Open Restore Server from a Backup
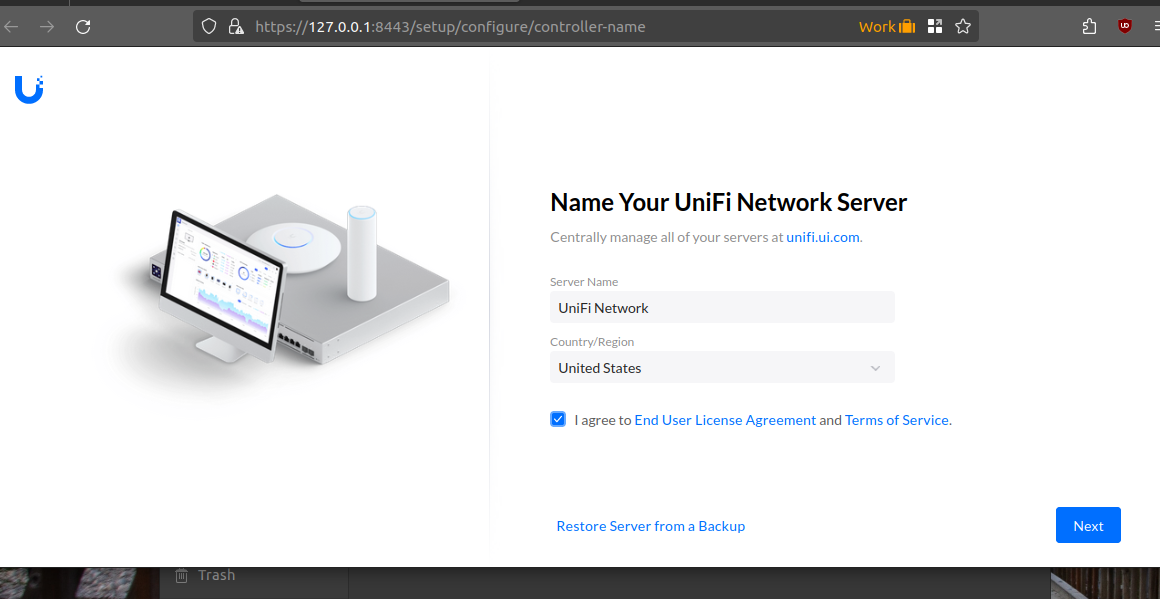1160x599 pixels. point(650,526)
